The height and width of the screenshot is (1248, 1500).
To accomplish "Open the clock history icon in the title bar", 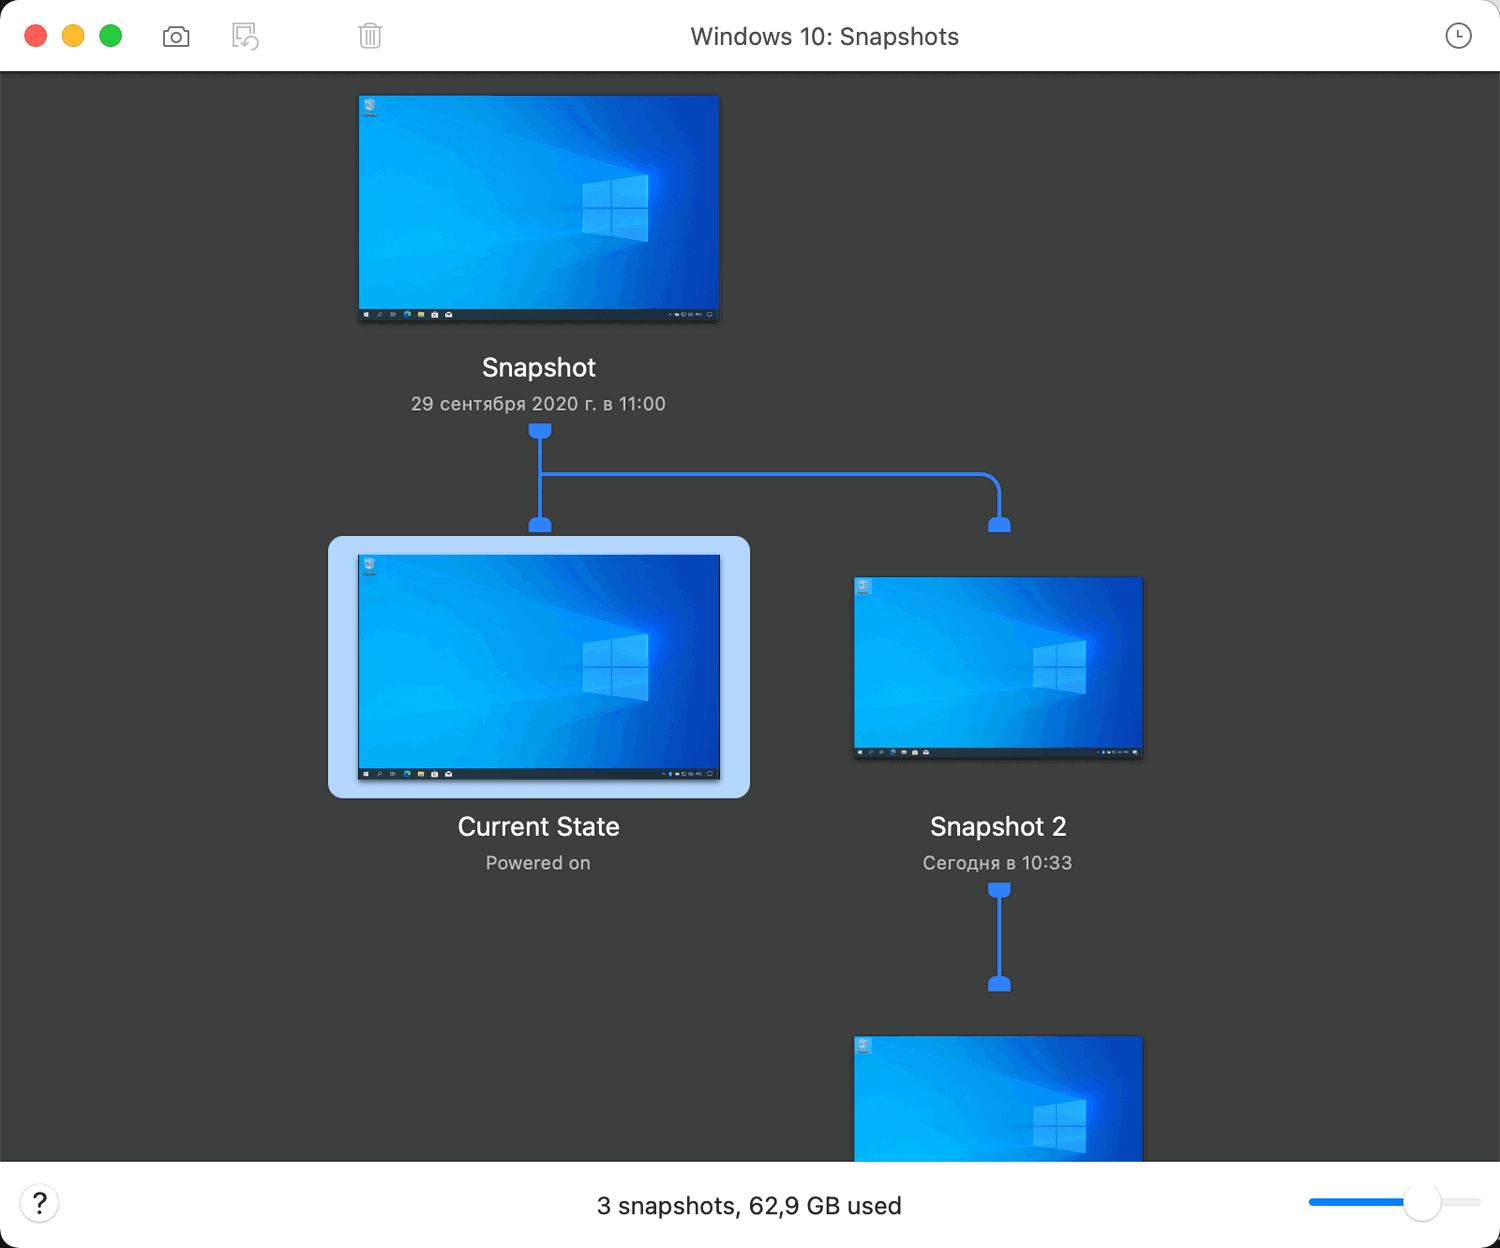I will [x=1458, y=36].
